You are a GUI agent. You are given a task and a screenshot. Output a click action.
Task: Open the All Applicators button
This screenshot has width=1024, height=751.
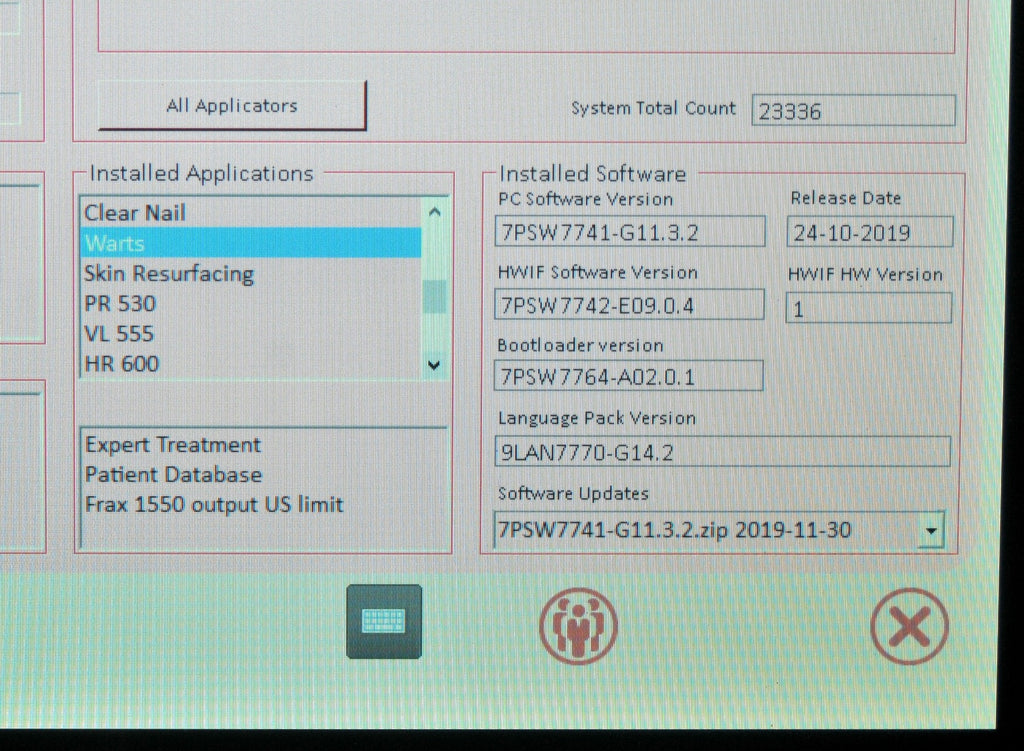pos(232,106)
